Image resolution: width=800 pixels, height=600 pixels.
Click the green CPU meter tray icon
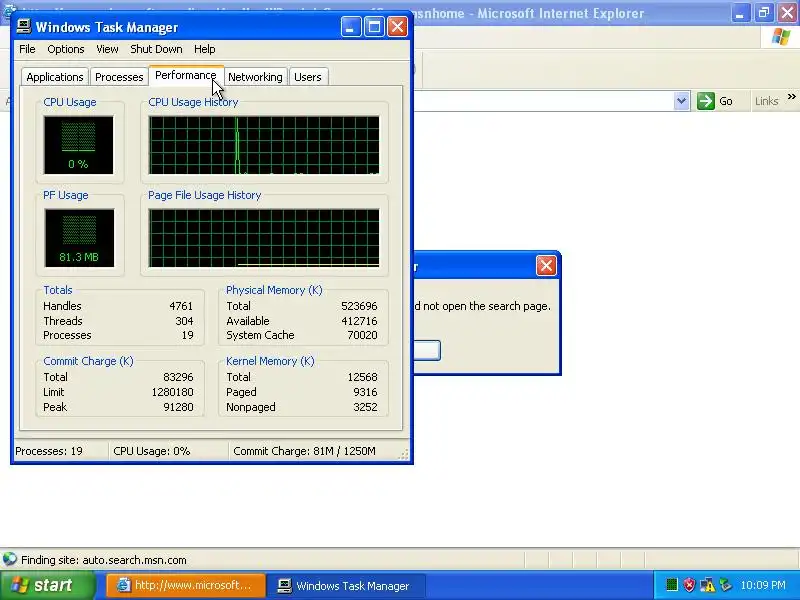(x=672, y=585)
